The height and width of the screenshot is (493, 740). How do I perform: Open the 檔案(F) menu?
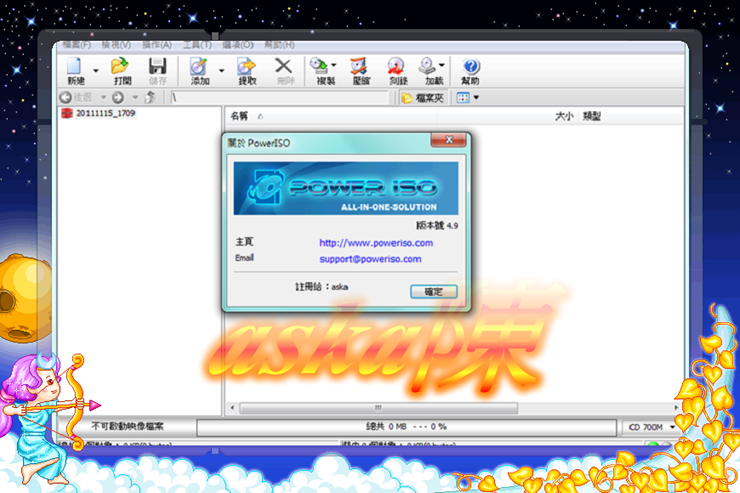[76, 45]
